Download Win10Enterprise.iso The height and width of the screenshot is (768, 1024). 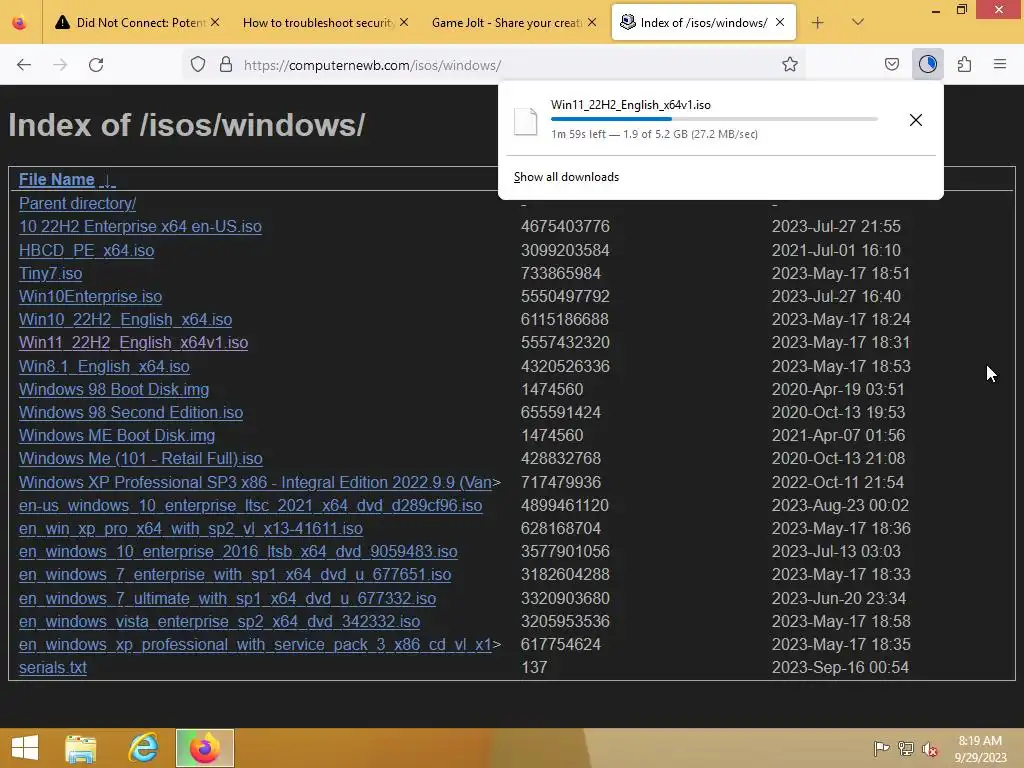tap(90, 296)
